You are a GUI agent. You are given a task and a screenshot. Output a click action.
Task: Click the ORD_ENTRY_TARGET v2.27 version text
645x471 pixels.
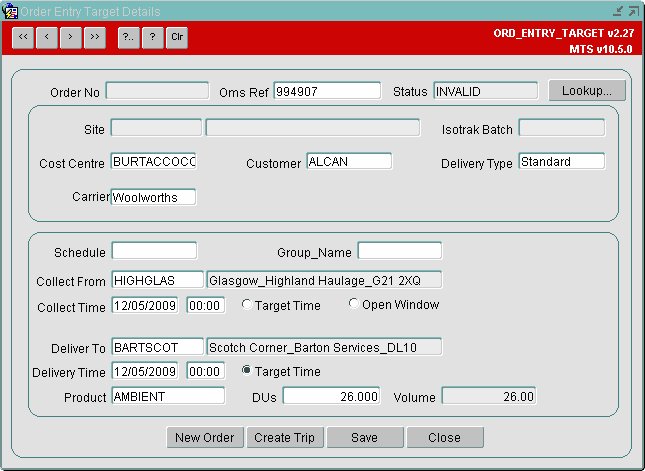pyautogui.click(x=564, y=33)
